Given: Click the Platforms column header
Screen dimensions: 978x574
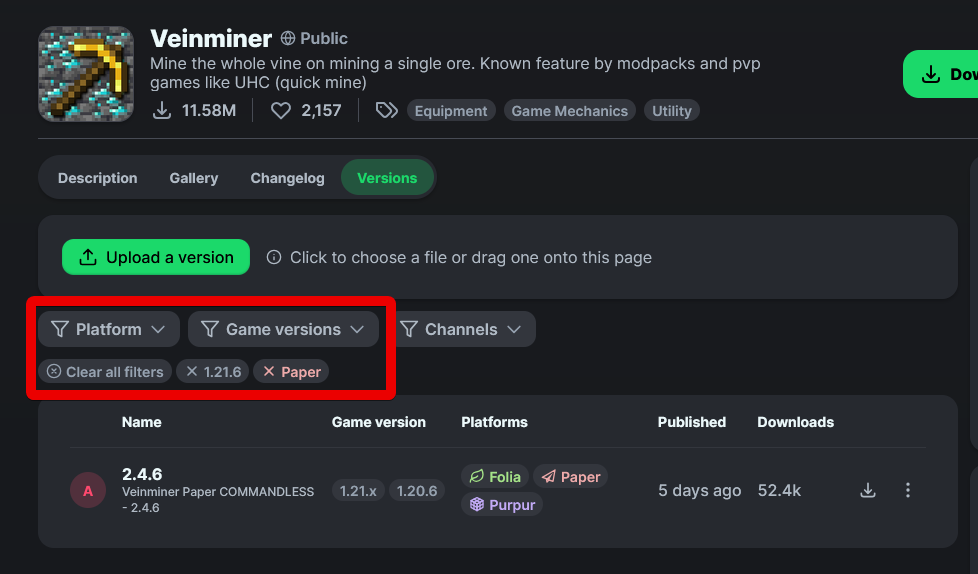Looking at the screenshot, I should [x=495, y=422].
